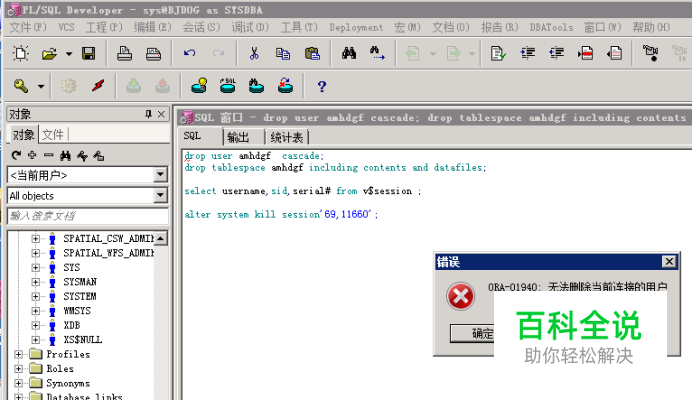The image size is (692, 400).
Task: Click the PL/SQL Beautifier icon
Action: [x=498, y=54]
